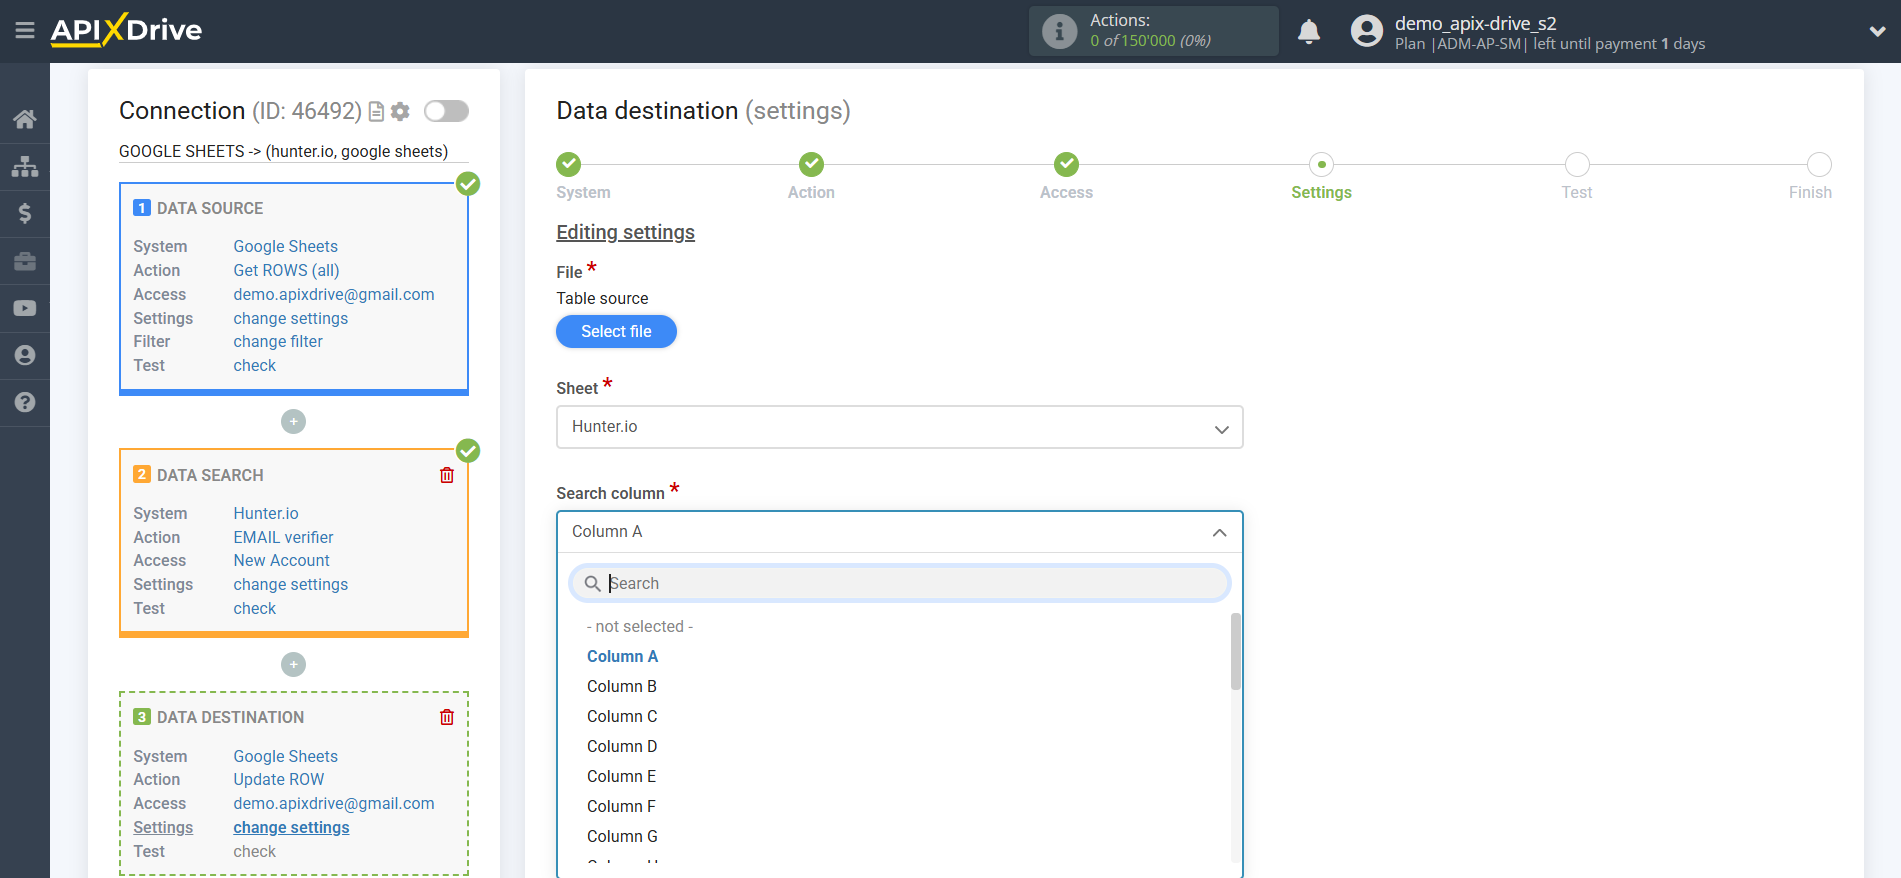Open the profile sidebar icon

coord(25,355)
